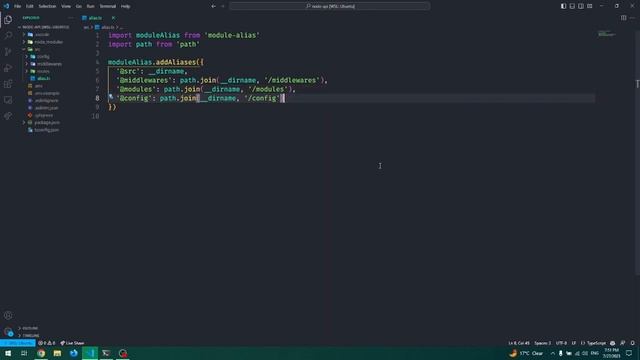Open notifications bell in status bar
This screenshot has height=360, width=640.
click(x=632, y=343)
